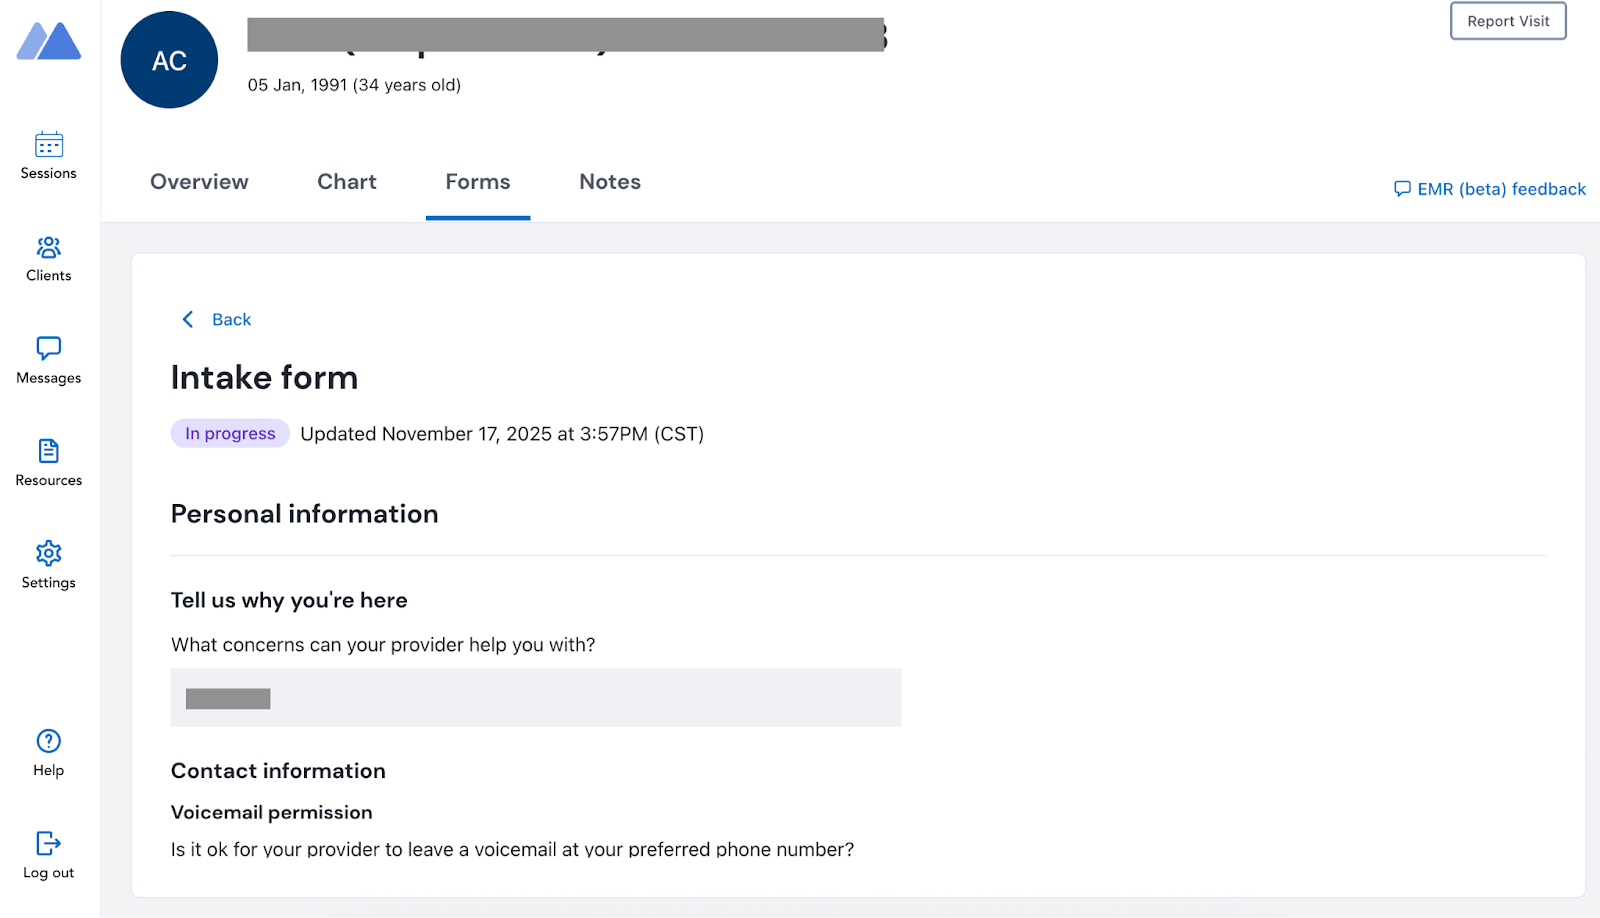Screen dimensions: 1600x918
Task: Click the Help question mark icon
Action: 48,741
